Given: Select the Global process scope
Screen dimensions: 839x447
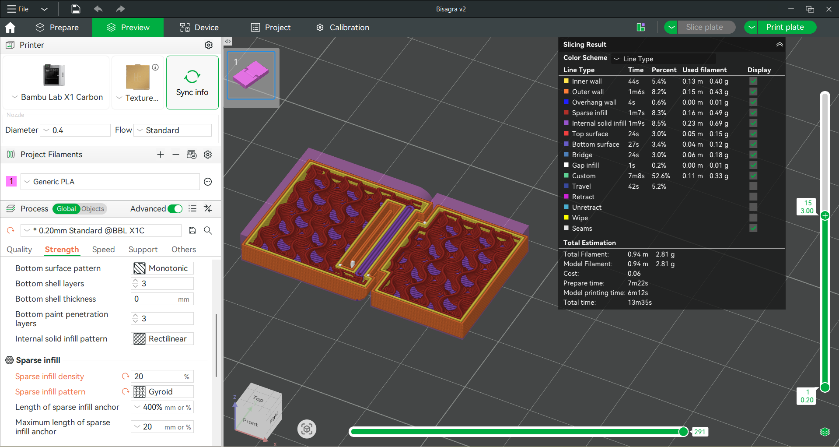Looking at the screenshot, I should coord(66,209).
